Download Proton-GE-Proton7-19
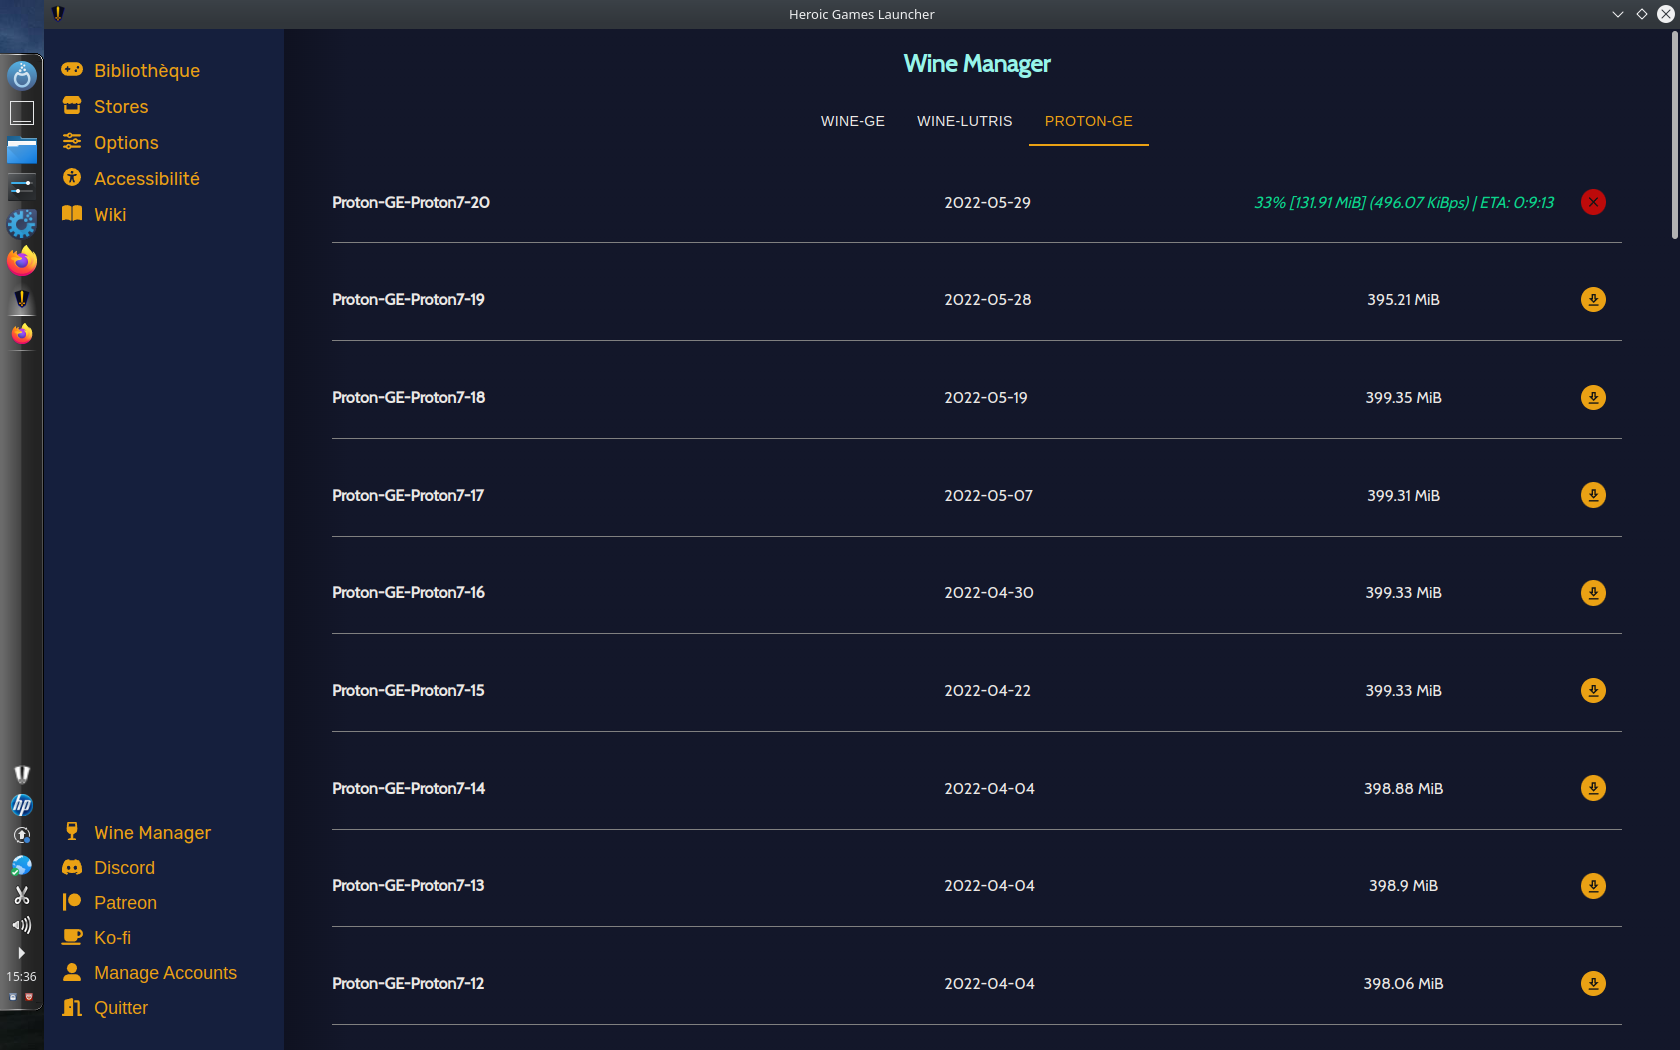Viewport: 1680px width, 1050px height. (1593, 300)
